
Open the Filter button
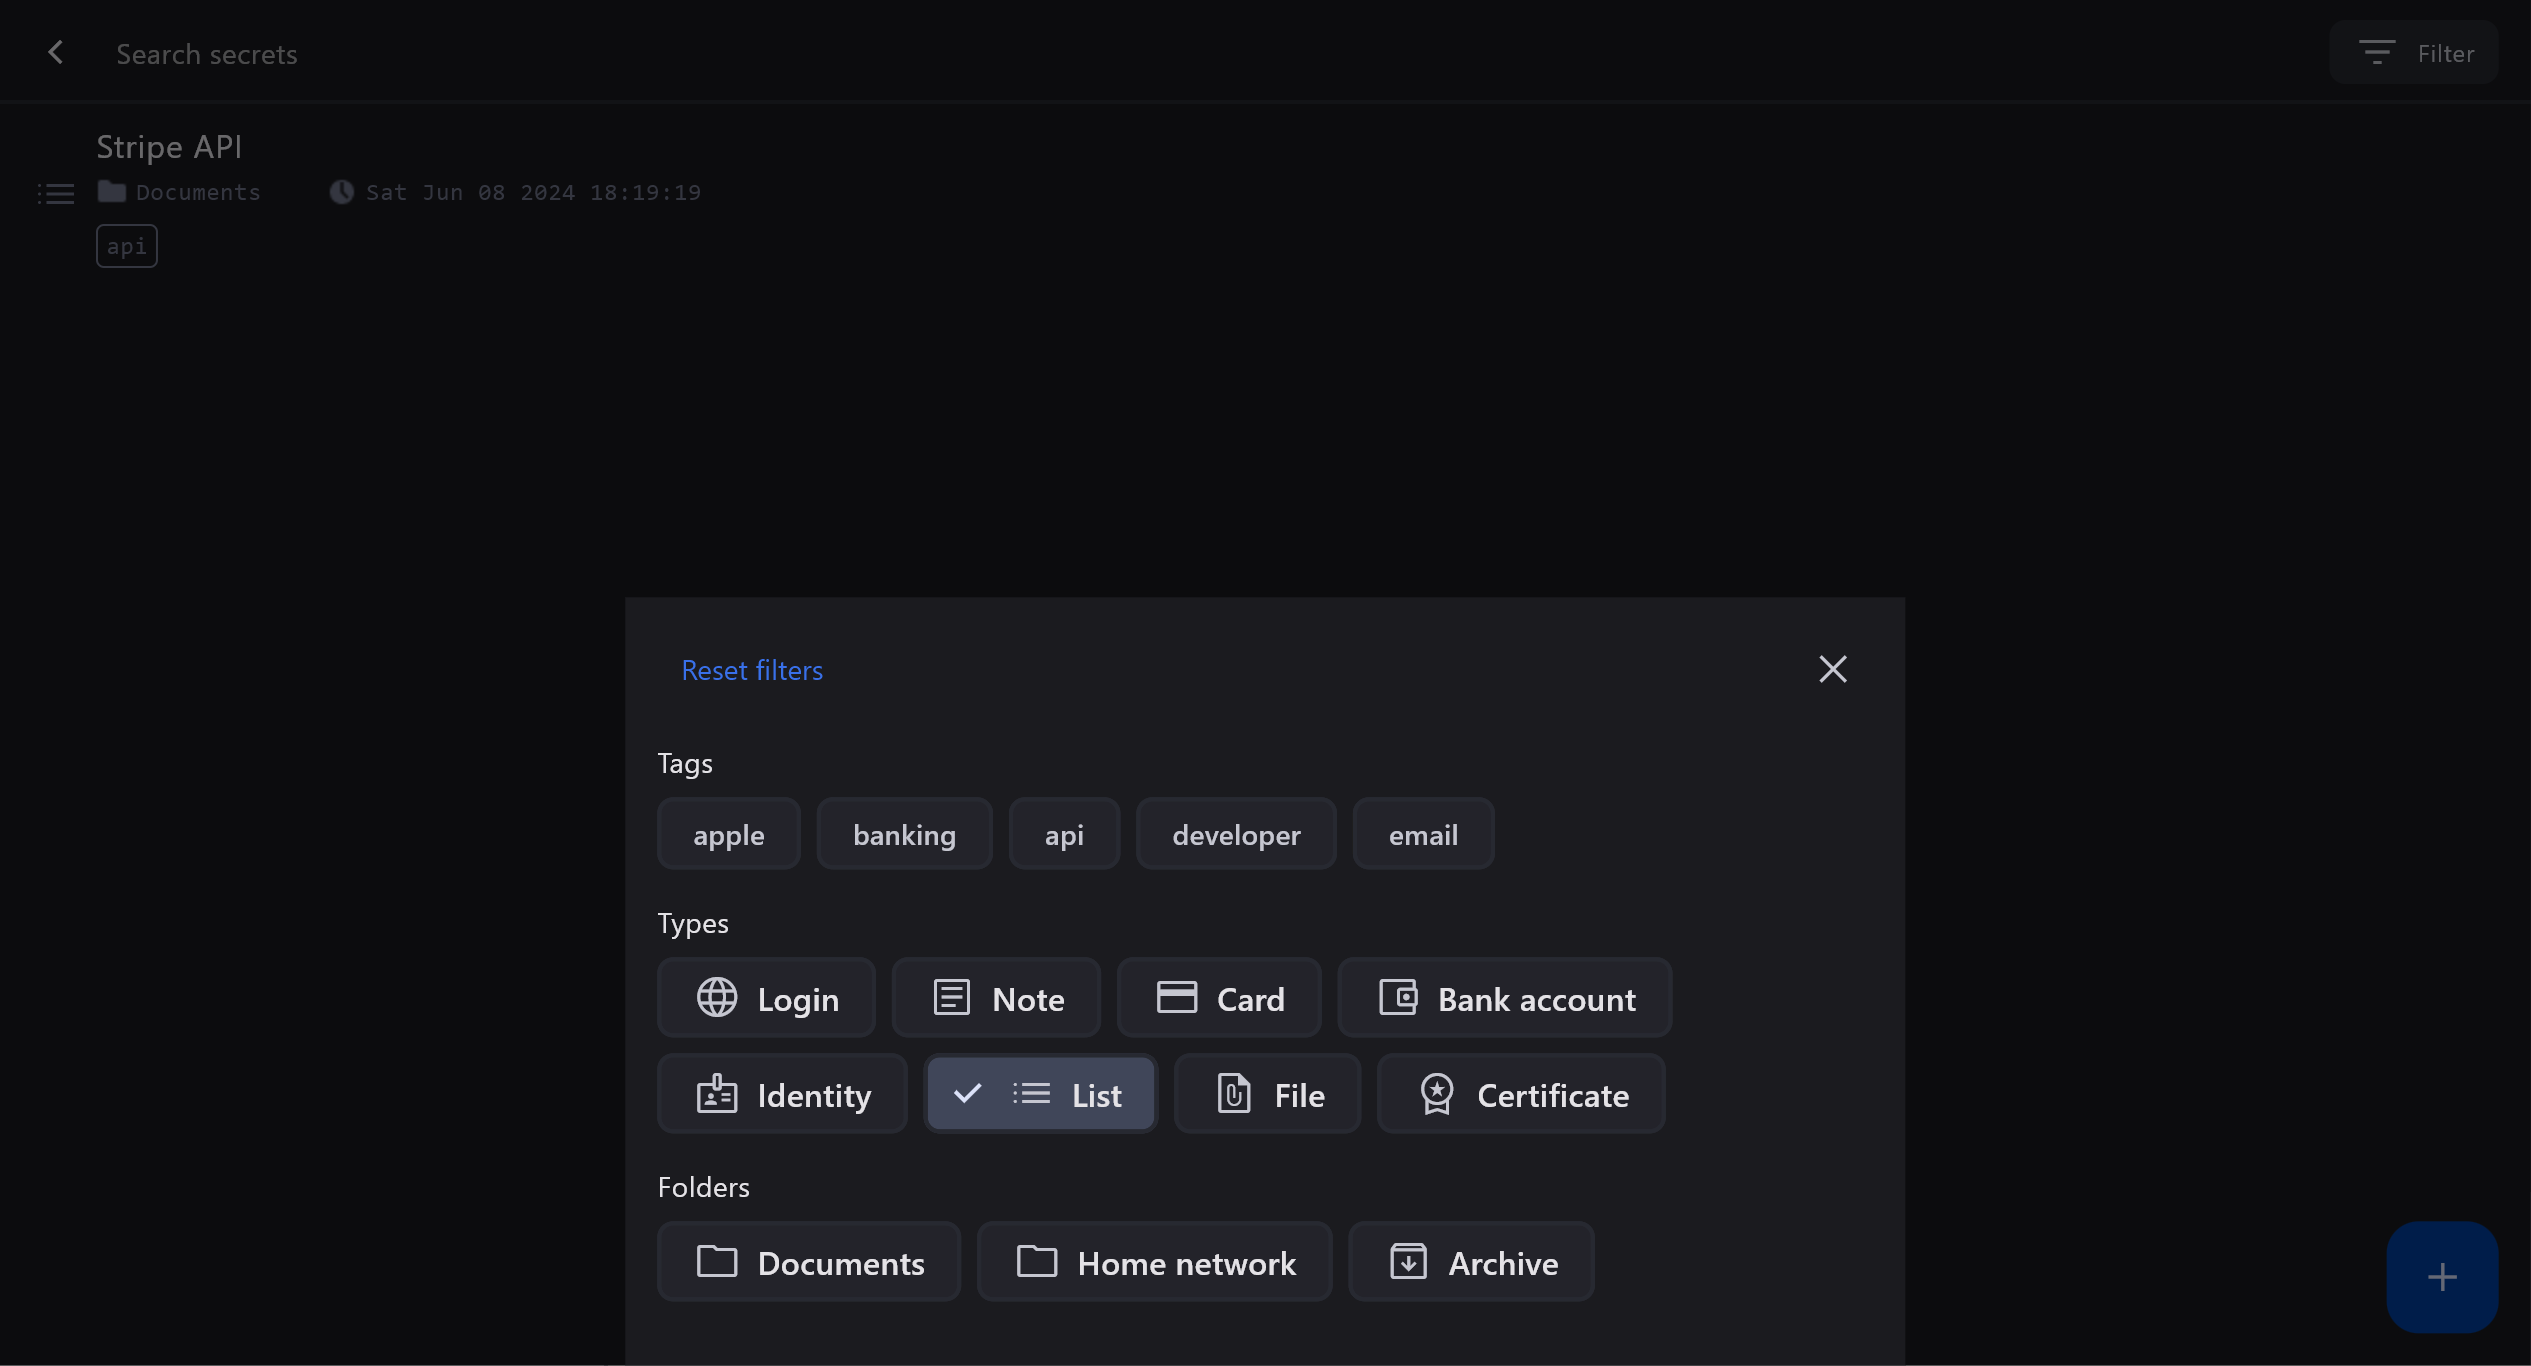click(x=2414, y=53)
